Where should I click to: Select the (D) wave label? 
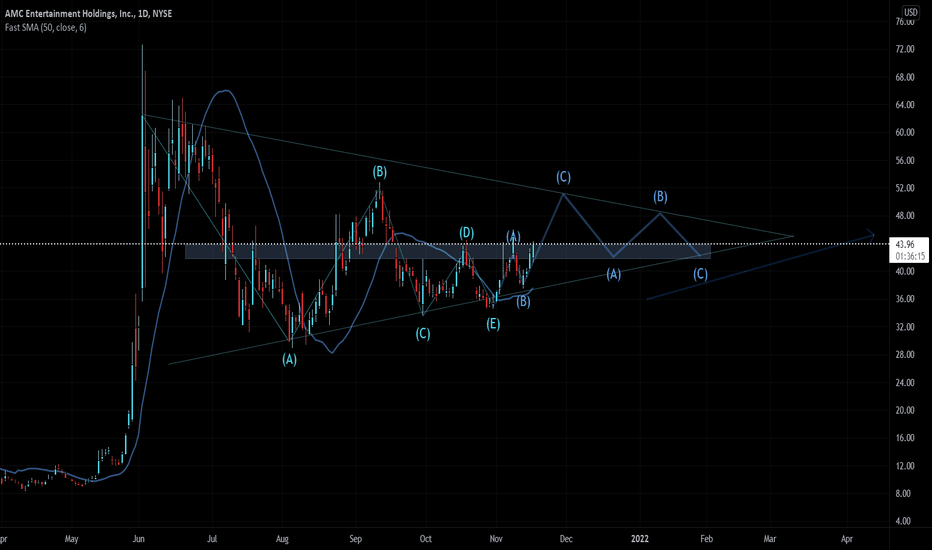467,232
